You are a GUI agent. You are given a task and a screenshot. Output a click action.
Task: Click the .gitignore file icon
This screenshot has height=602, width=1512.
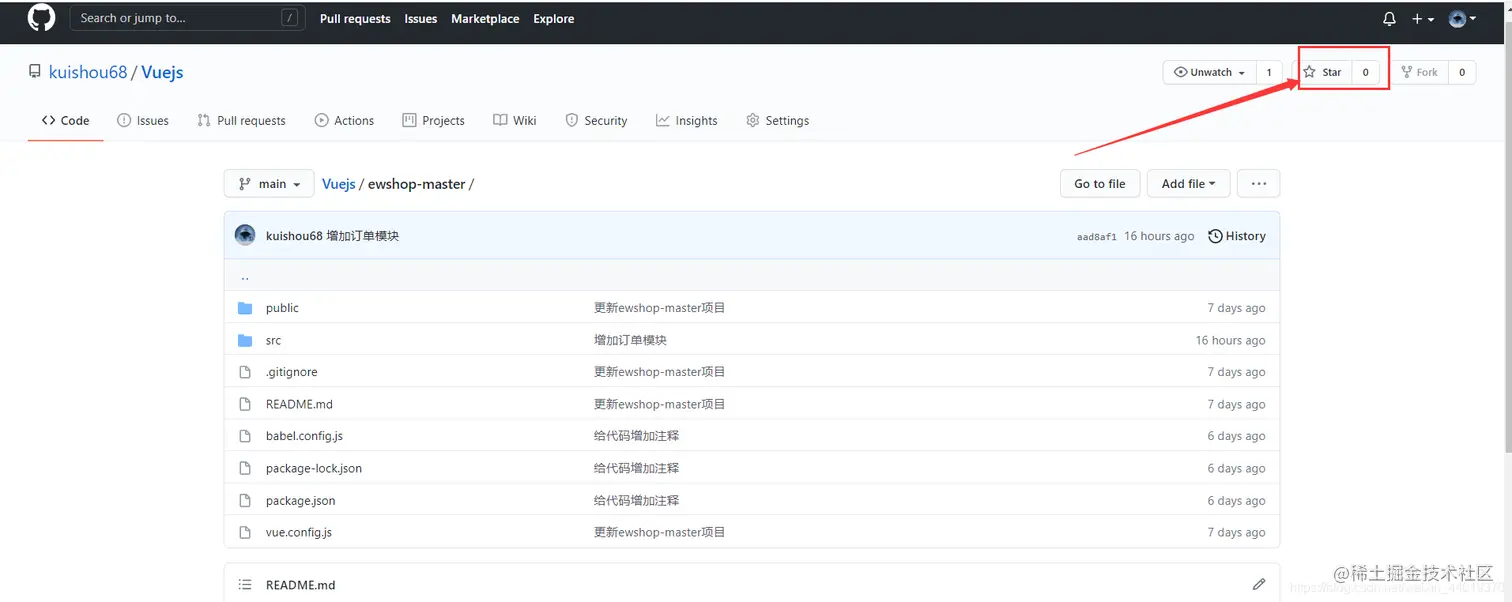tap(245, 372)
